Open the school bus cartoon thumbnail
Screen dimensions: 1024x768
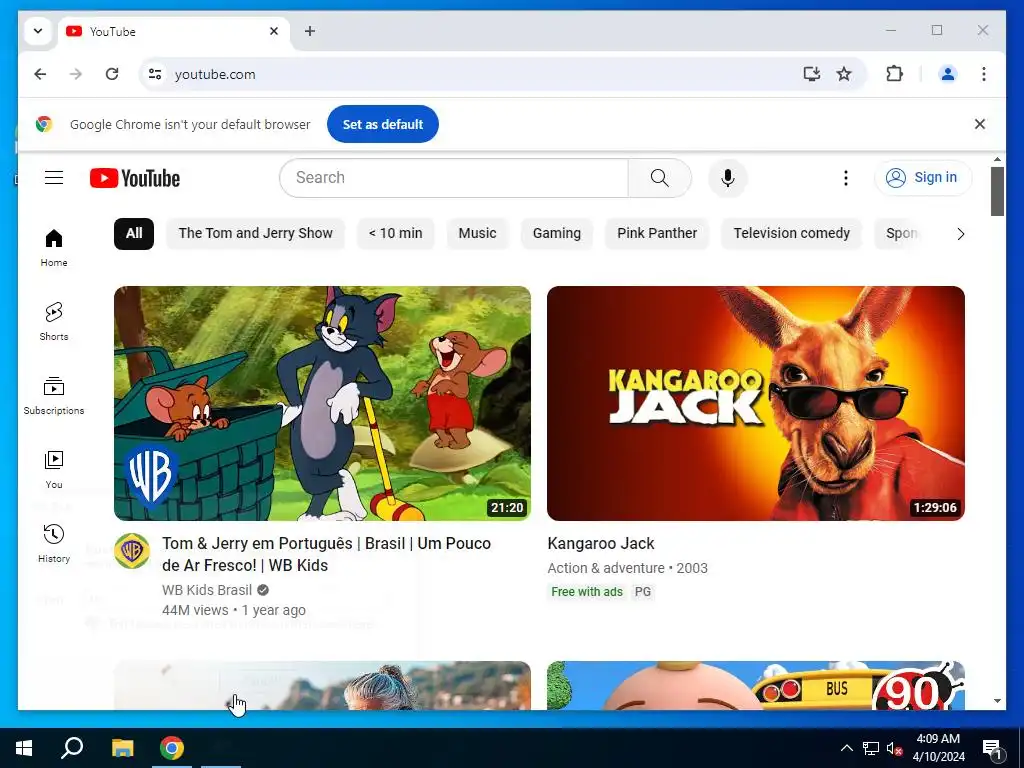[756, 685]
